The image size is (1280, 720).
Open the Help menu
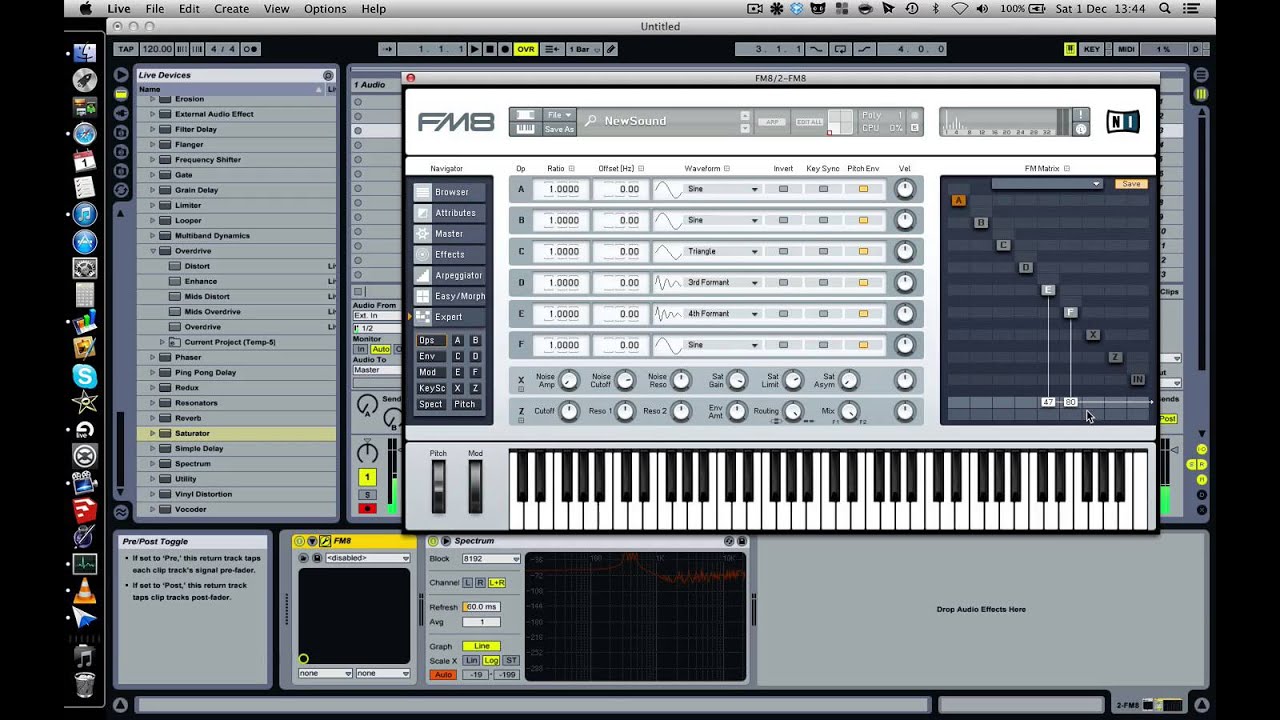(x=373, y=9)
